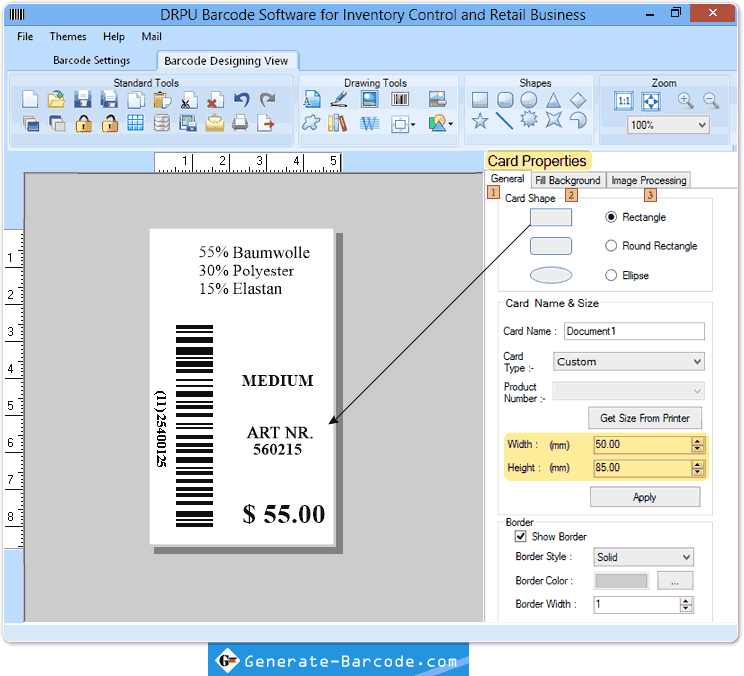Click the open folder icon

coord(56,100)
